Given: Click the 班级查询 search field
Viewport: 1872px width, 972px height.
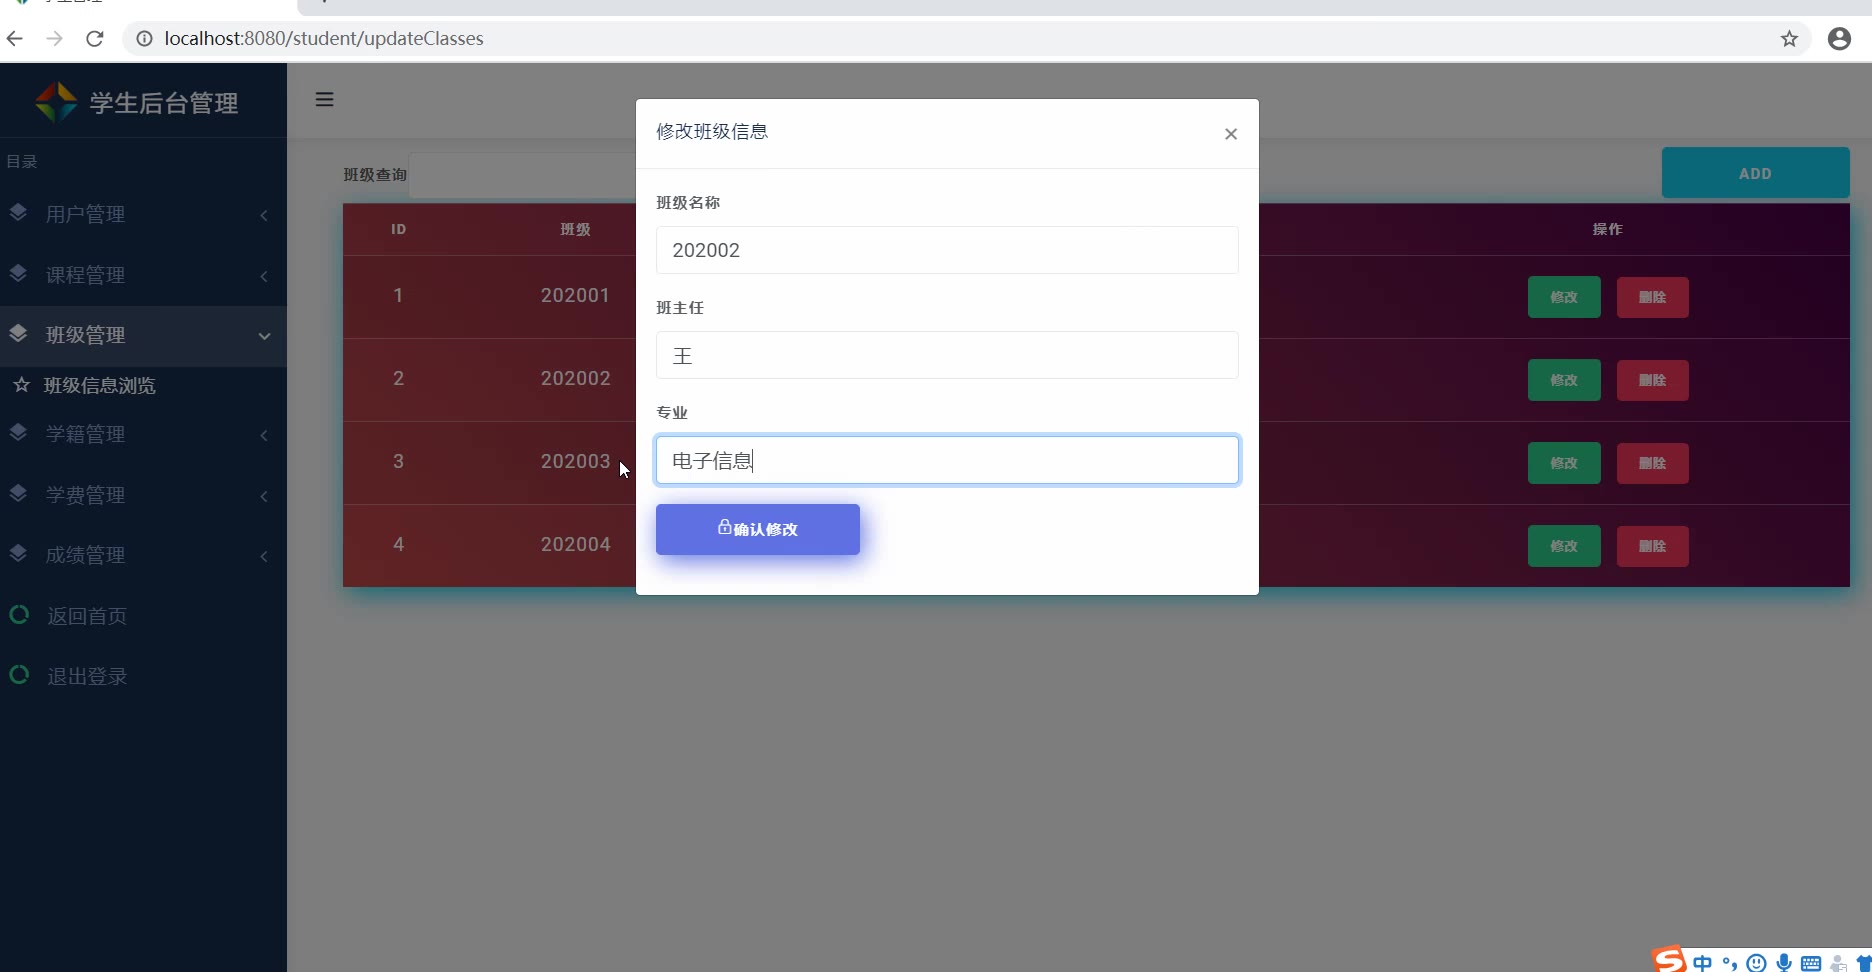Looking at the screenshot, I should 522,175.
